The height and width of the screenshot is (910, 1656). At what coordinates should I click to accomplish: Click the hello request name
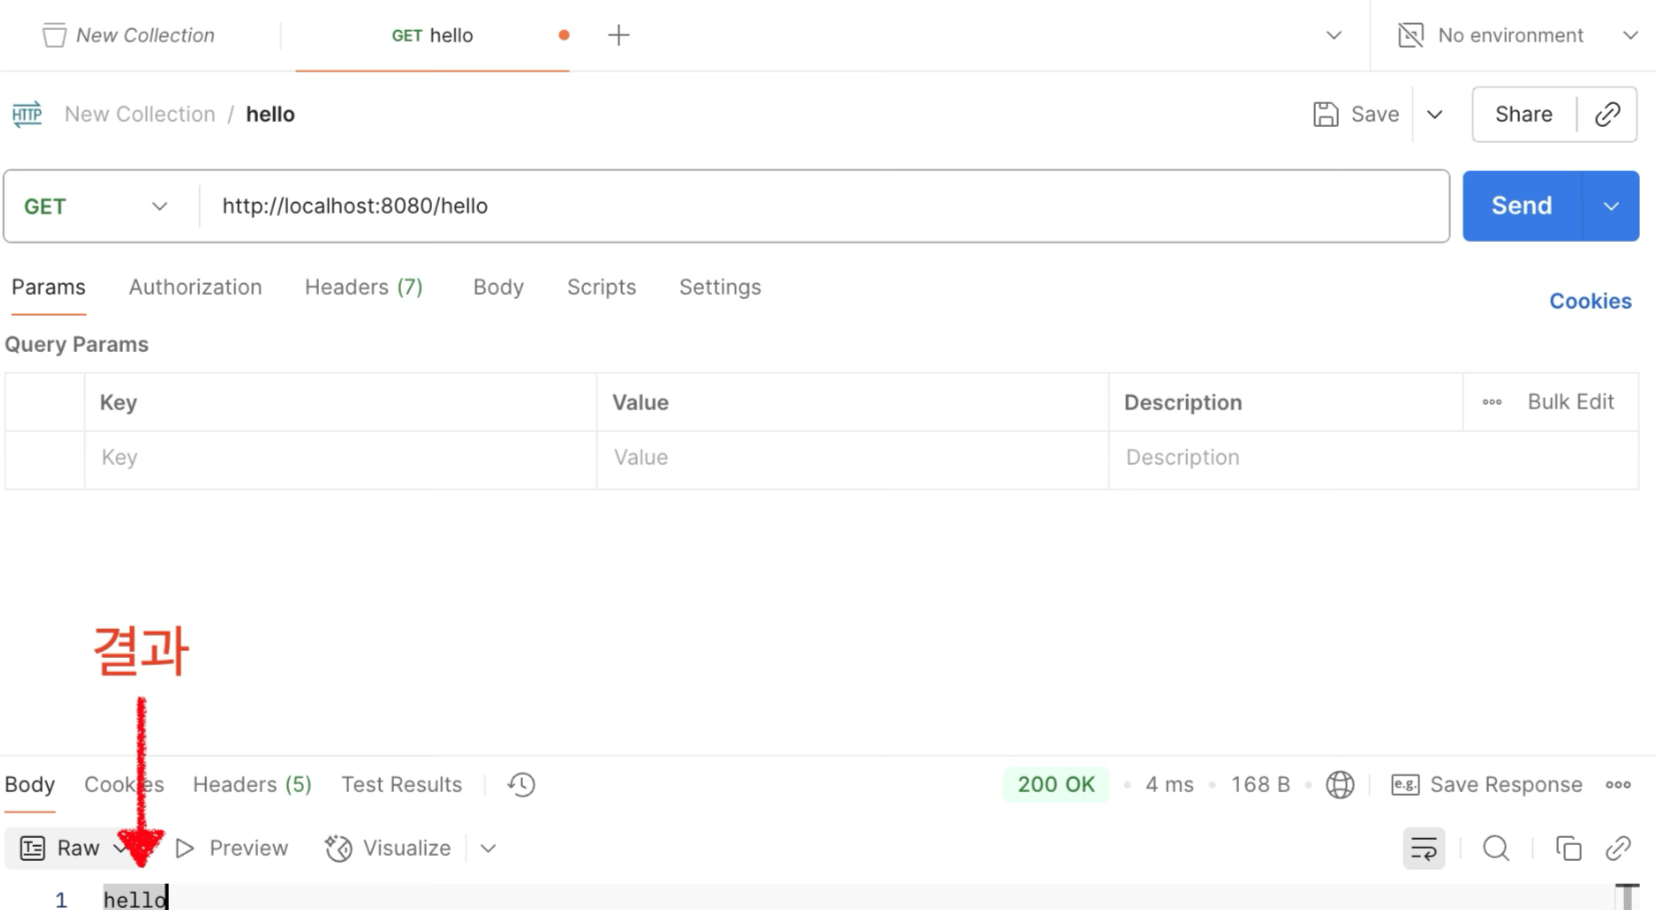270,114
